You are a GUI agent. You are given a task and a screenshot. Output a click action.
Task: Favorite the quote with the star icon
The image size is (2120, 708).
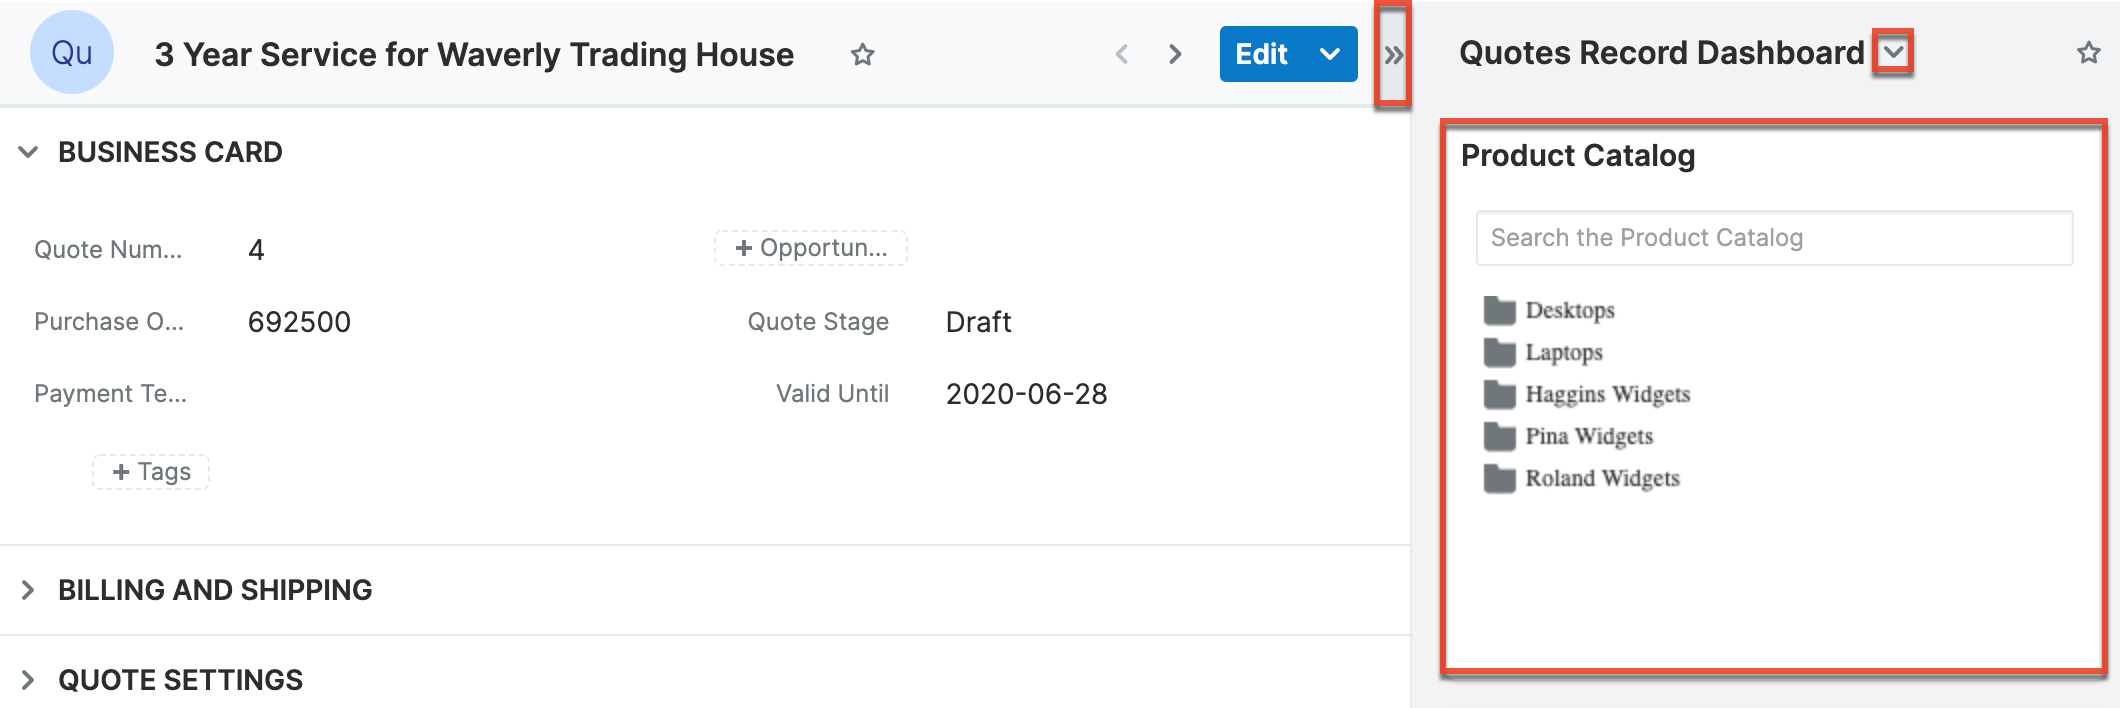click(862, 55)
